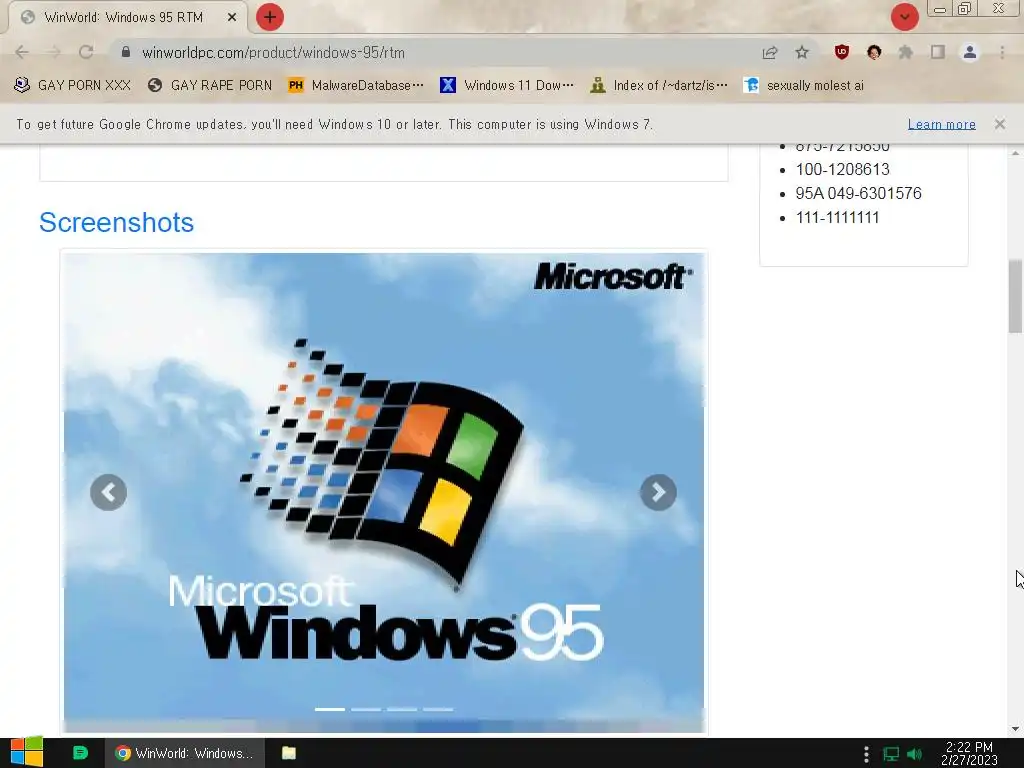Click the address bar URL

273,53
